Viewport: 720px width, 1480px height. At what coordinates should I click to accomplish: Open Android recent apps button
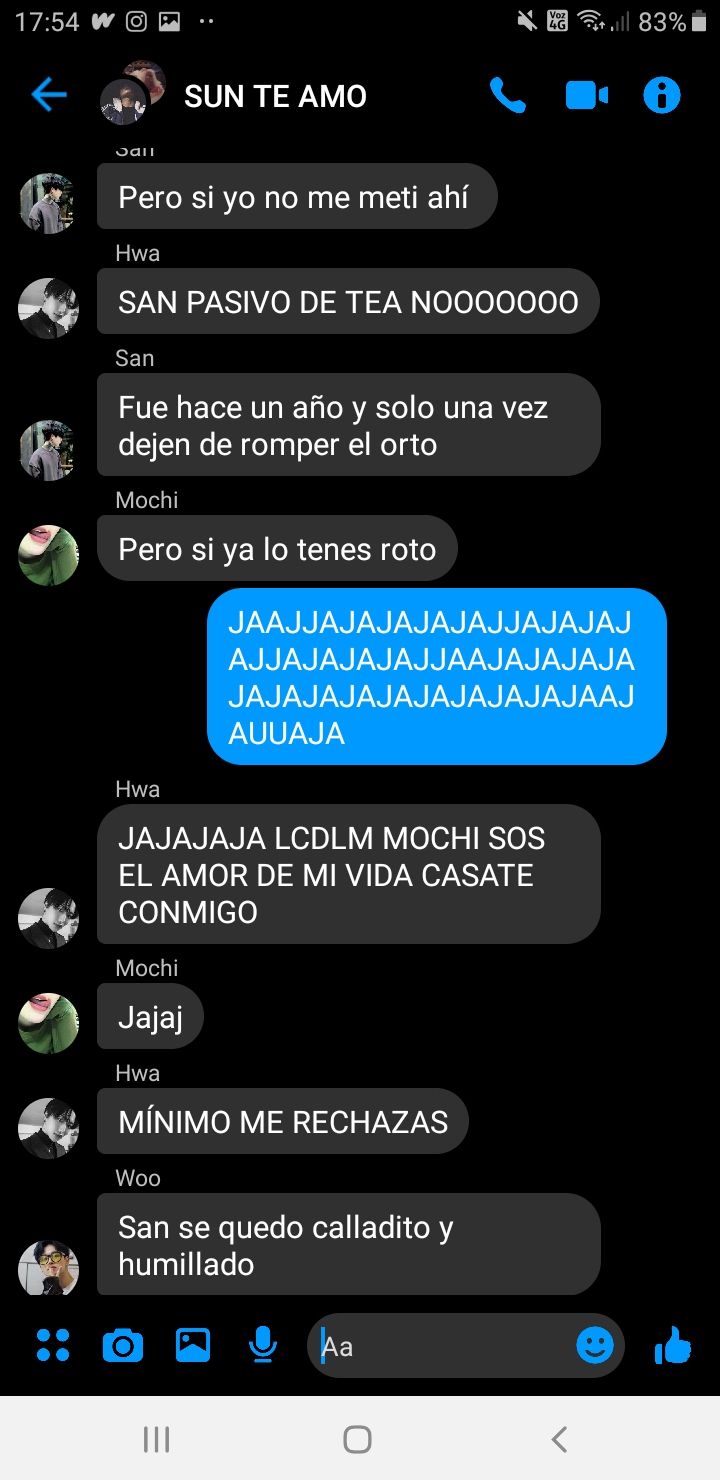[x=156, y=1439]
